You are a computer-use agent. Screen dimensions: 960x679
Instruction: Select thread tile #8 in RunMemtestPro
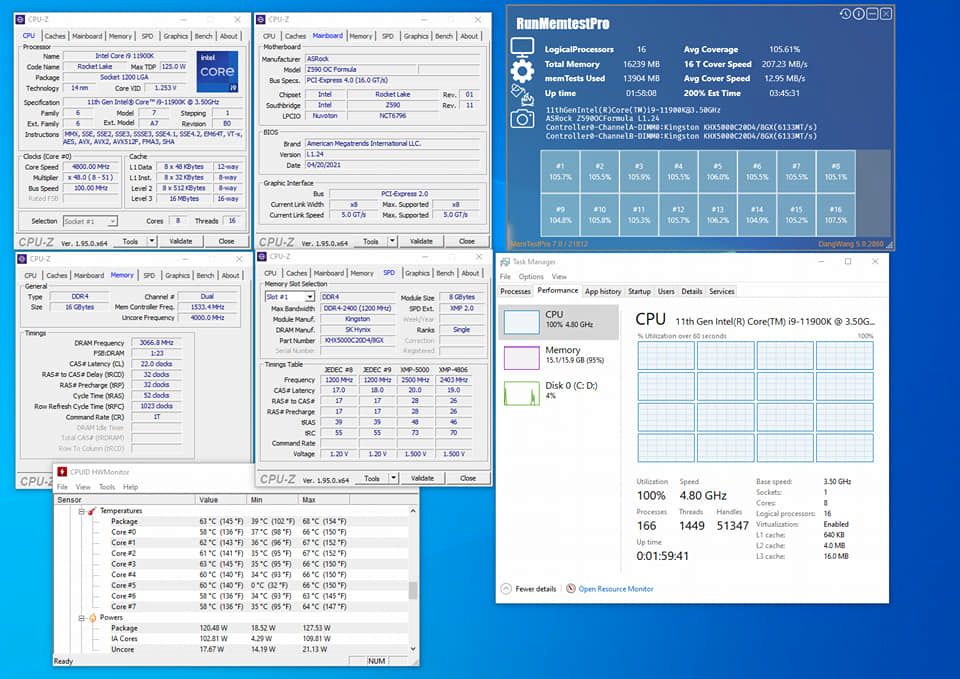tap(836, 171)
